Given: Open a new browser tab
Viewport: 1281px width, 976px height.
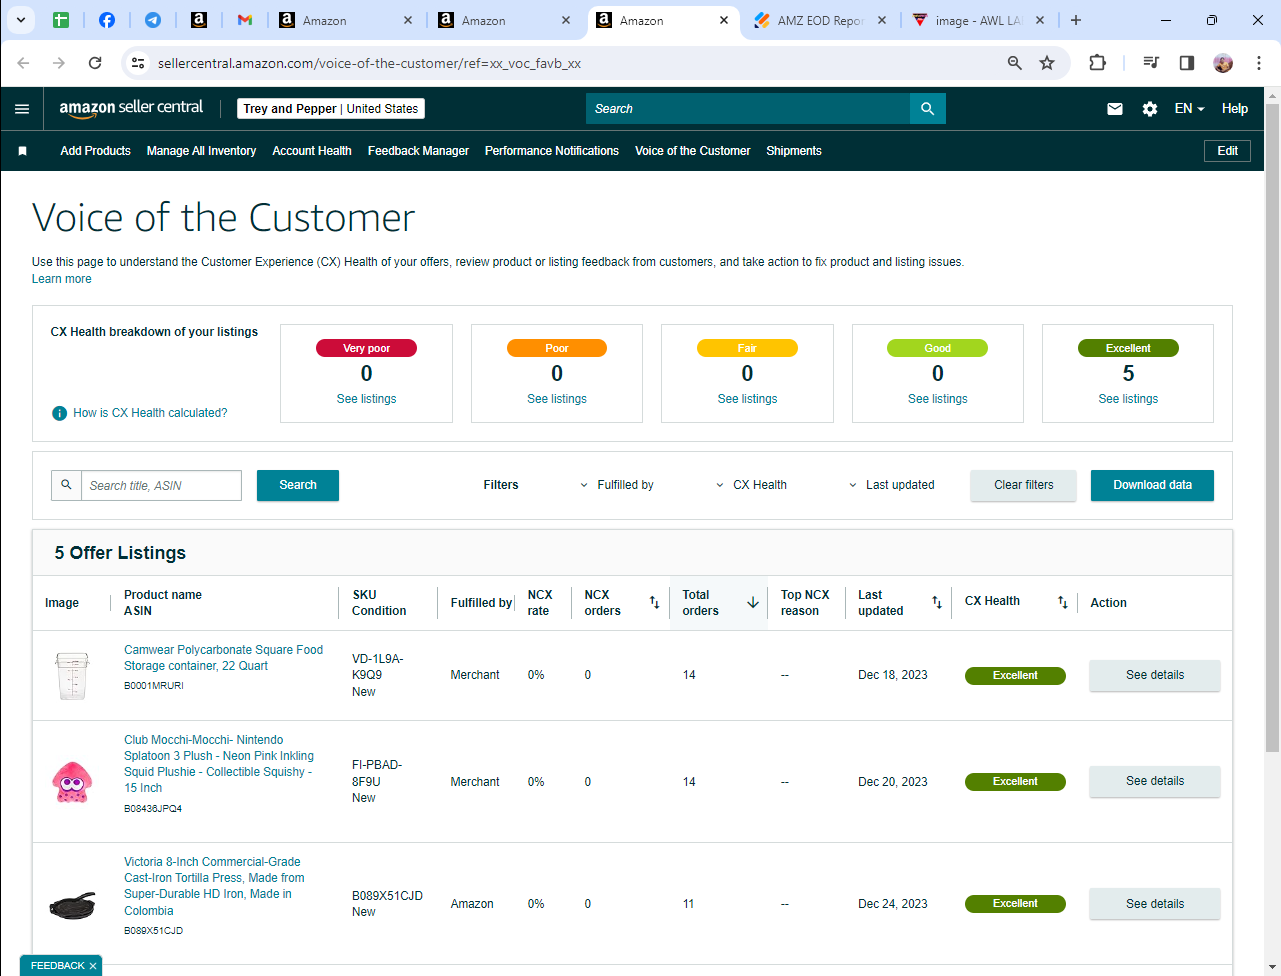Looking at the screenshot, I should click(x=1076, y=20).
